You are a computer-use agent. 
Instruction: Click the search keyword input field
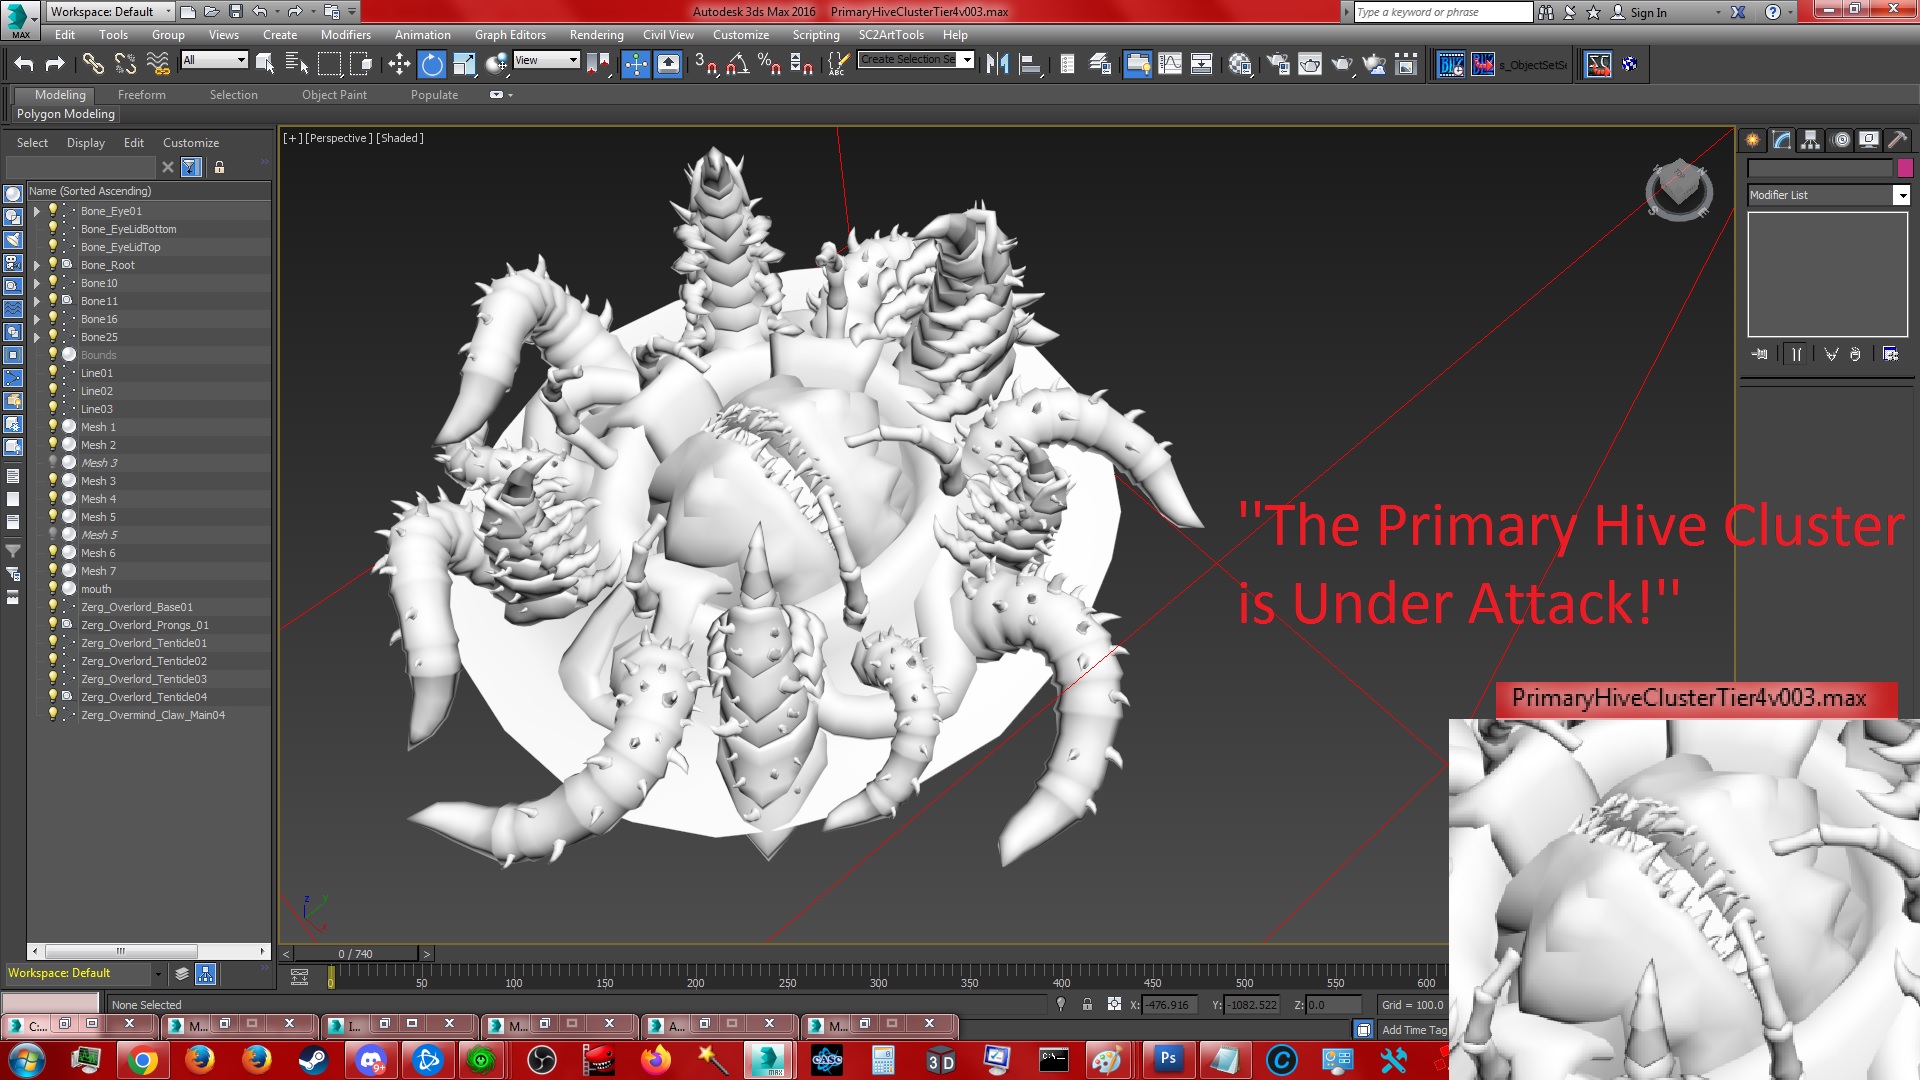point(1443,12)
